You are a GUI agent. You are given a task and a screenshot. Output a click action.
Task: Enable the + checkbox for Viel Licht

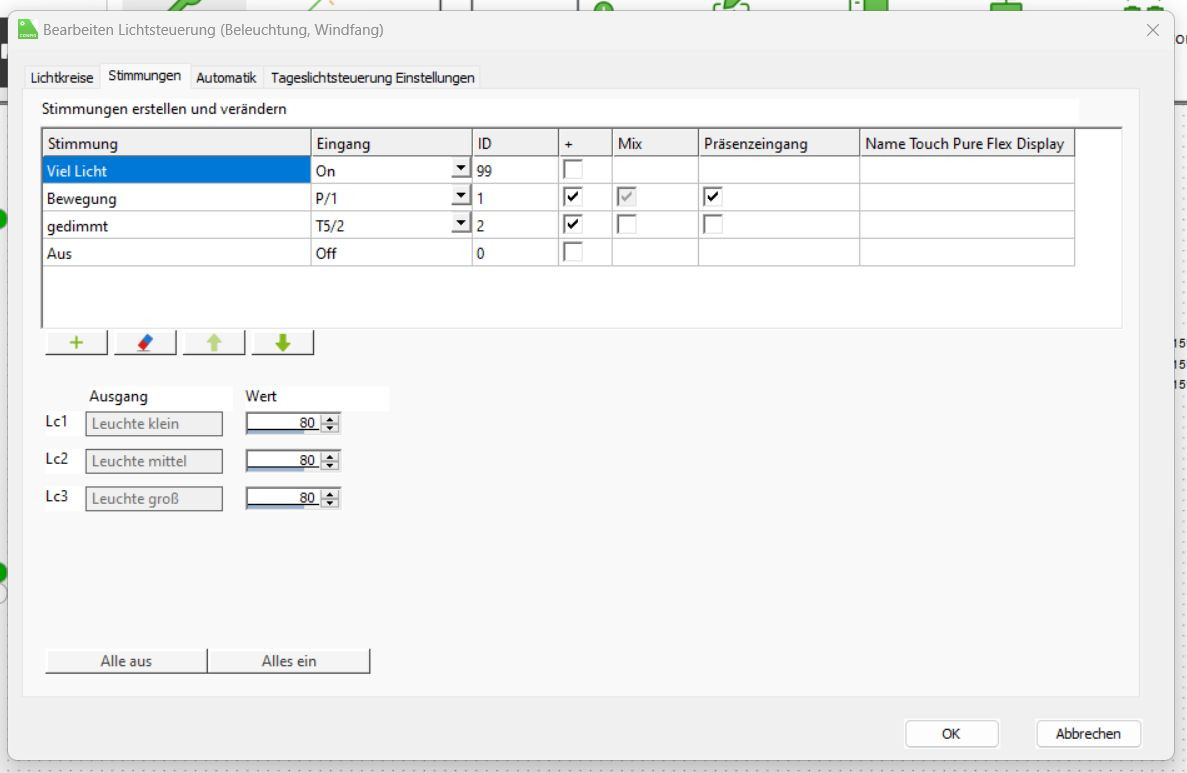click(x=573, y=170)
